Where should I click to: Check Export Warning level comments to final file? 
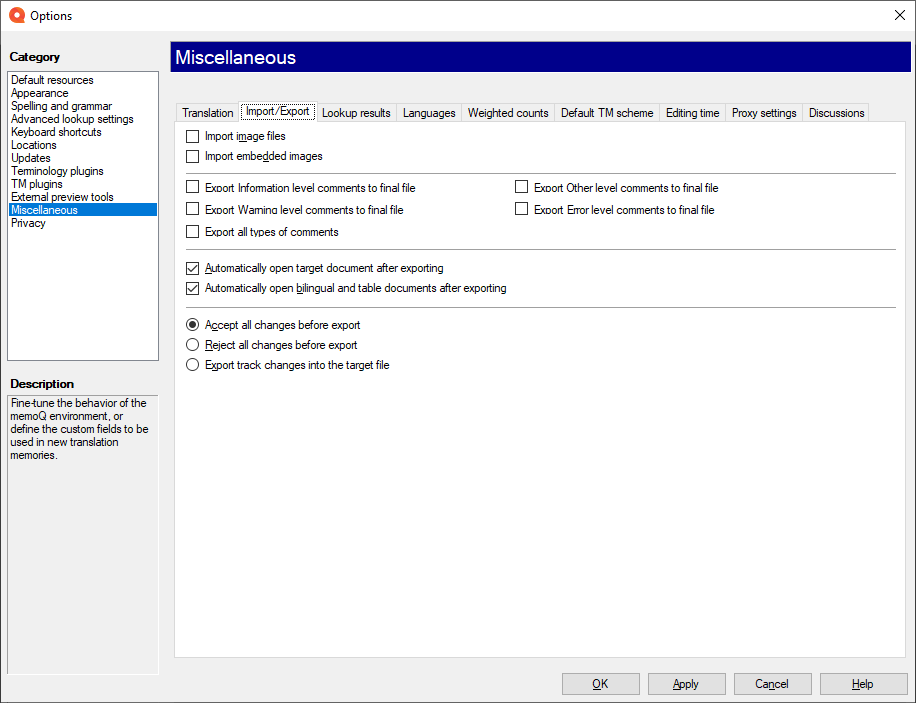(x=191, y=210)
